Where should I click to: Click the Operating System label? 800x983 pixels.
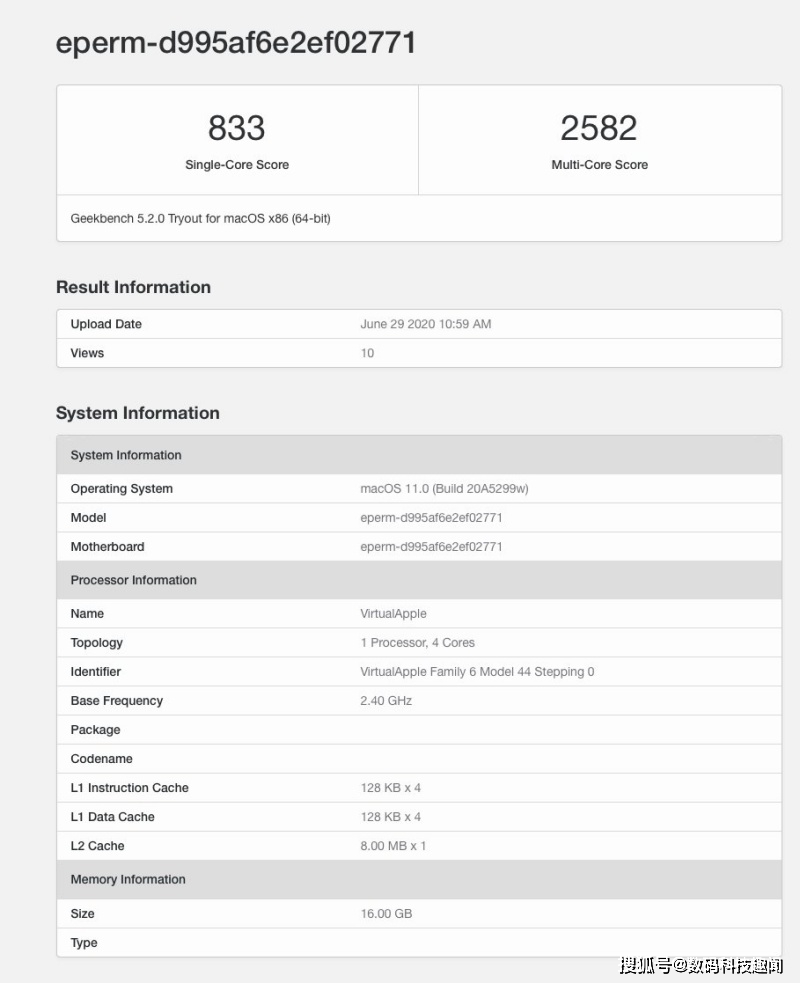[x=122, y=489]
